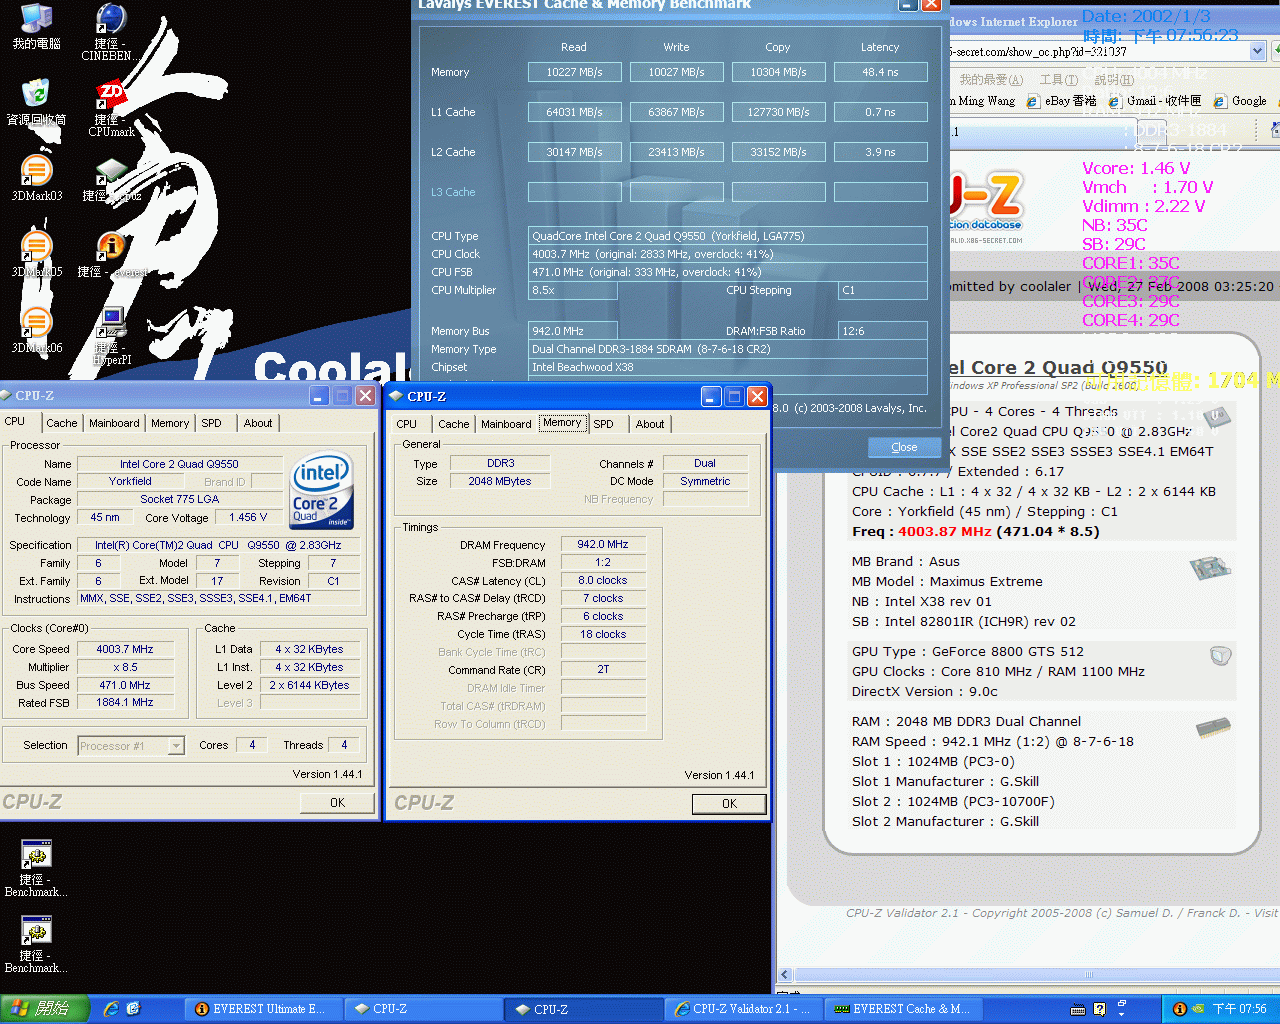This screenshot has height=1024, width=1280.
Task: Open the Cache tab in the CPU-Z memory window
Action: [453, 424]
